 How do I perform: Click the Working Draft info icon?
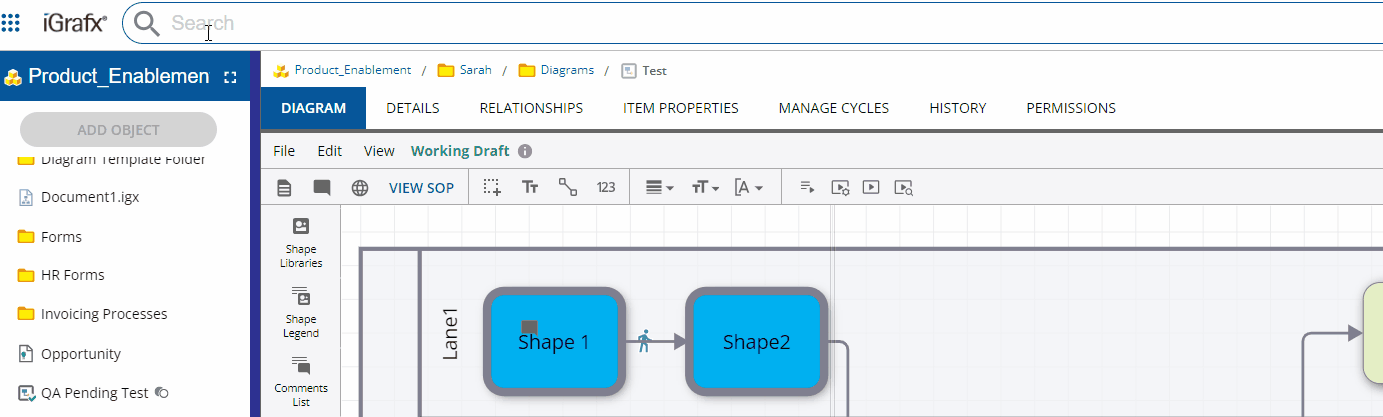pyautogui.click(x=525, y=151)
